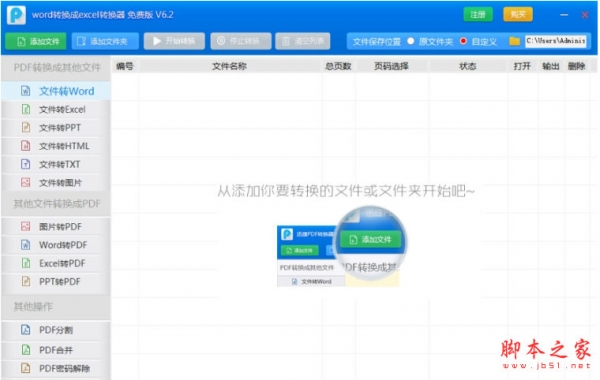This screenshot has width=600, height=380.
Task: Click the 总页数 column header
Action: [338, 66]
